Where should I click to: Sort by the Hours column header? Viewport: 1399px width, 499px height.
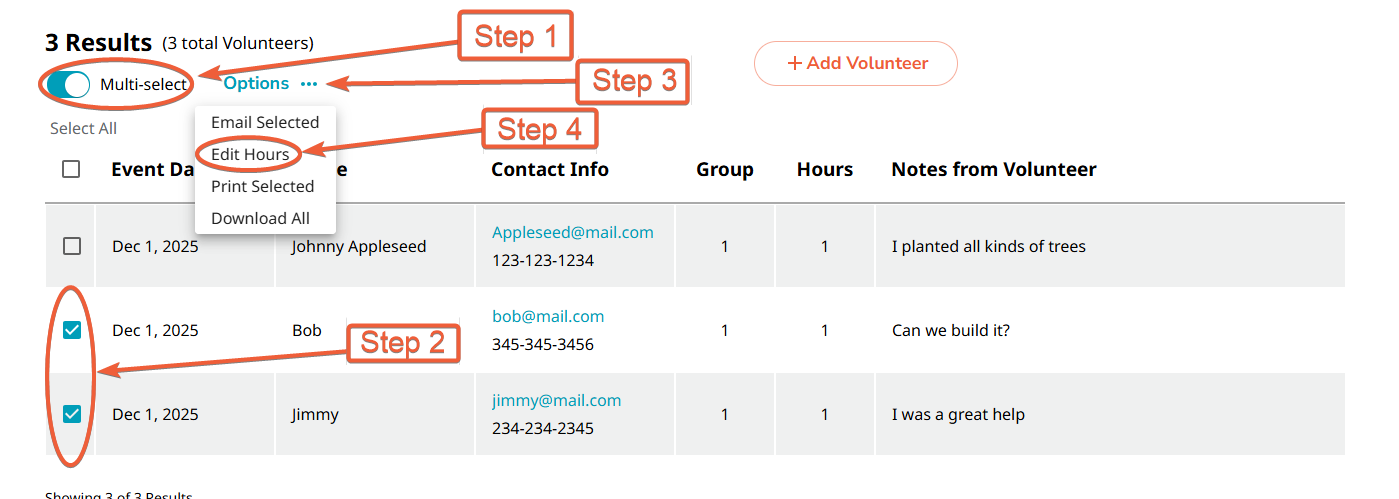pyautogui.click(x=824, y=169)
